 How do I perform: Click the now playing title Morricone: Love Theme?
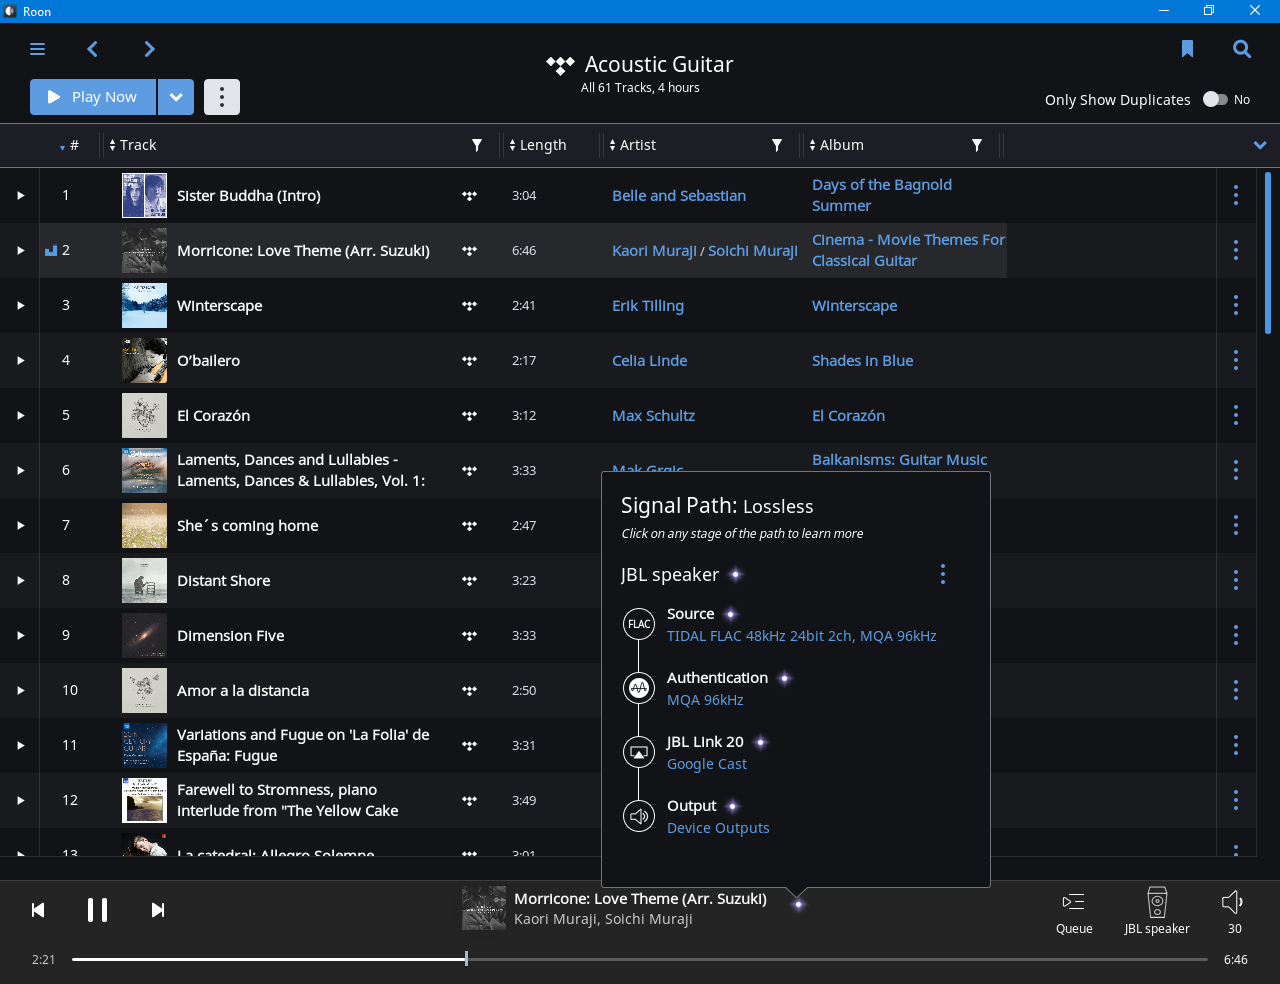tap(640, 899)
